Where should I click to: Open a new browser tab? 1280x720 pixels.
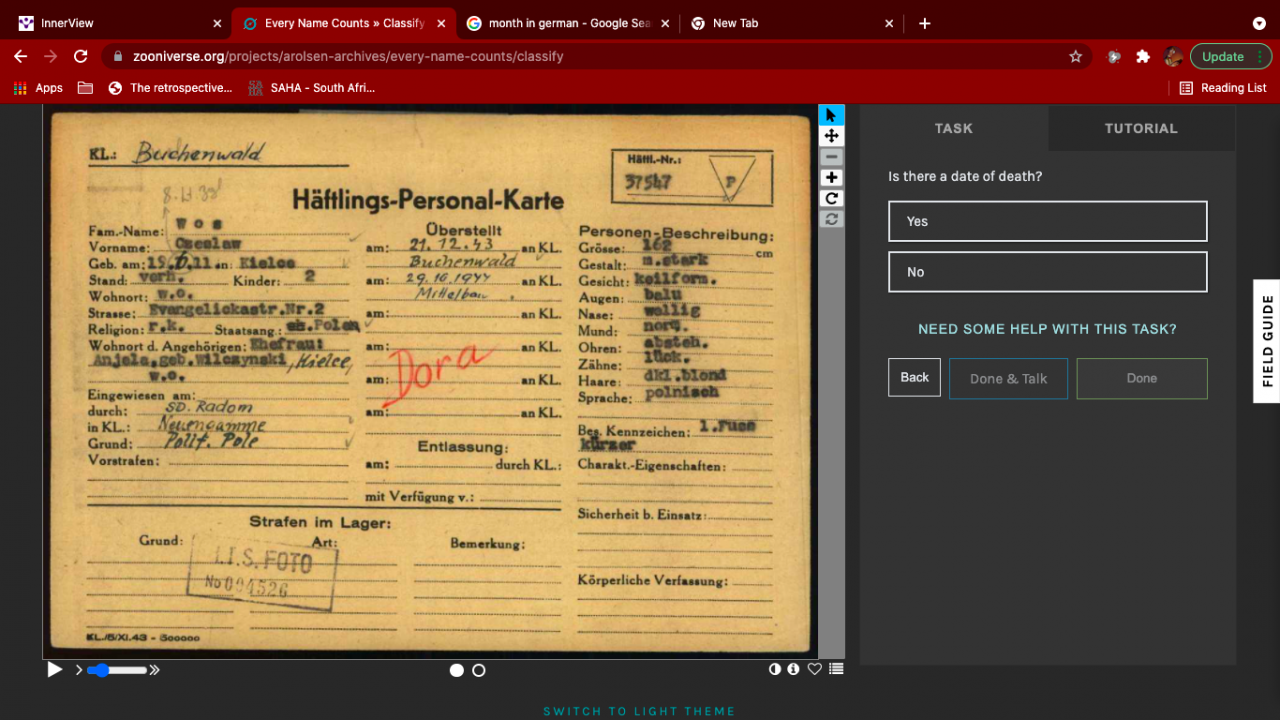click(925, 23)
